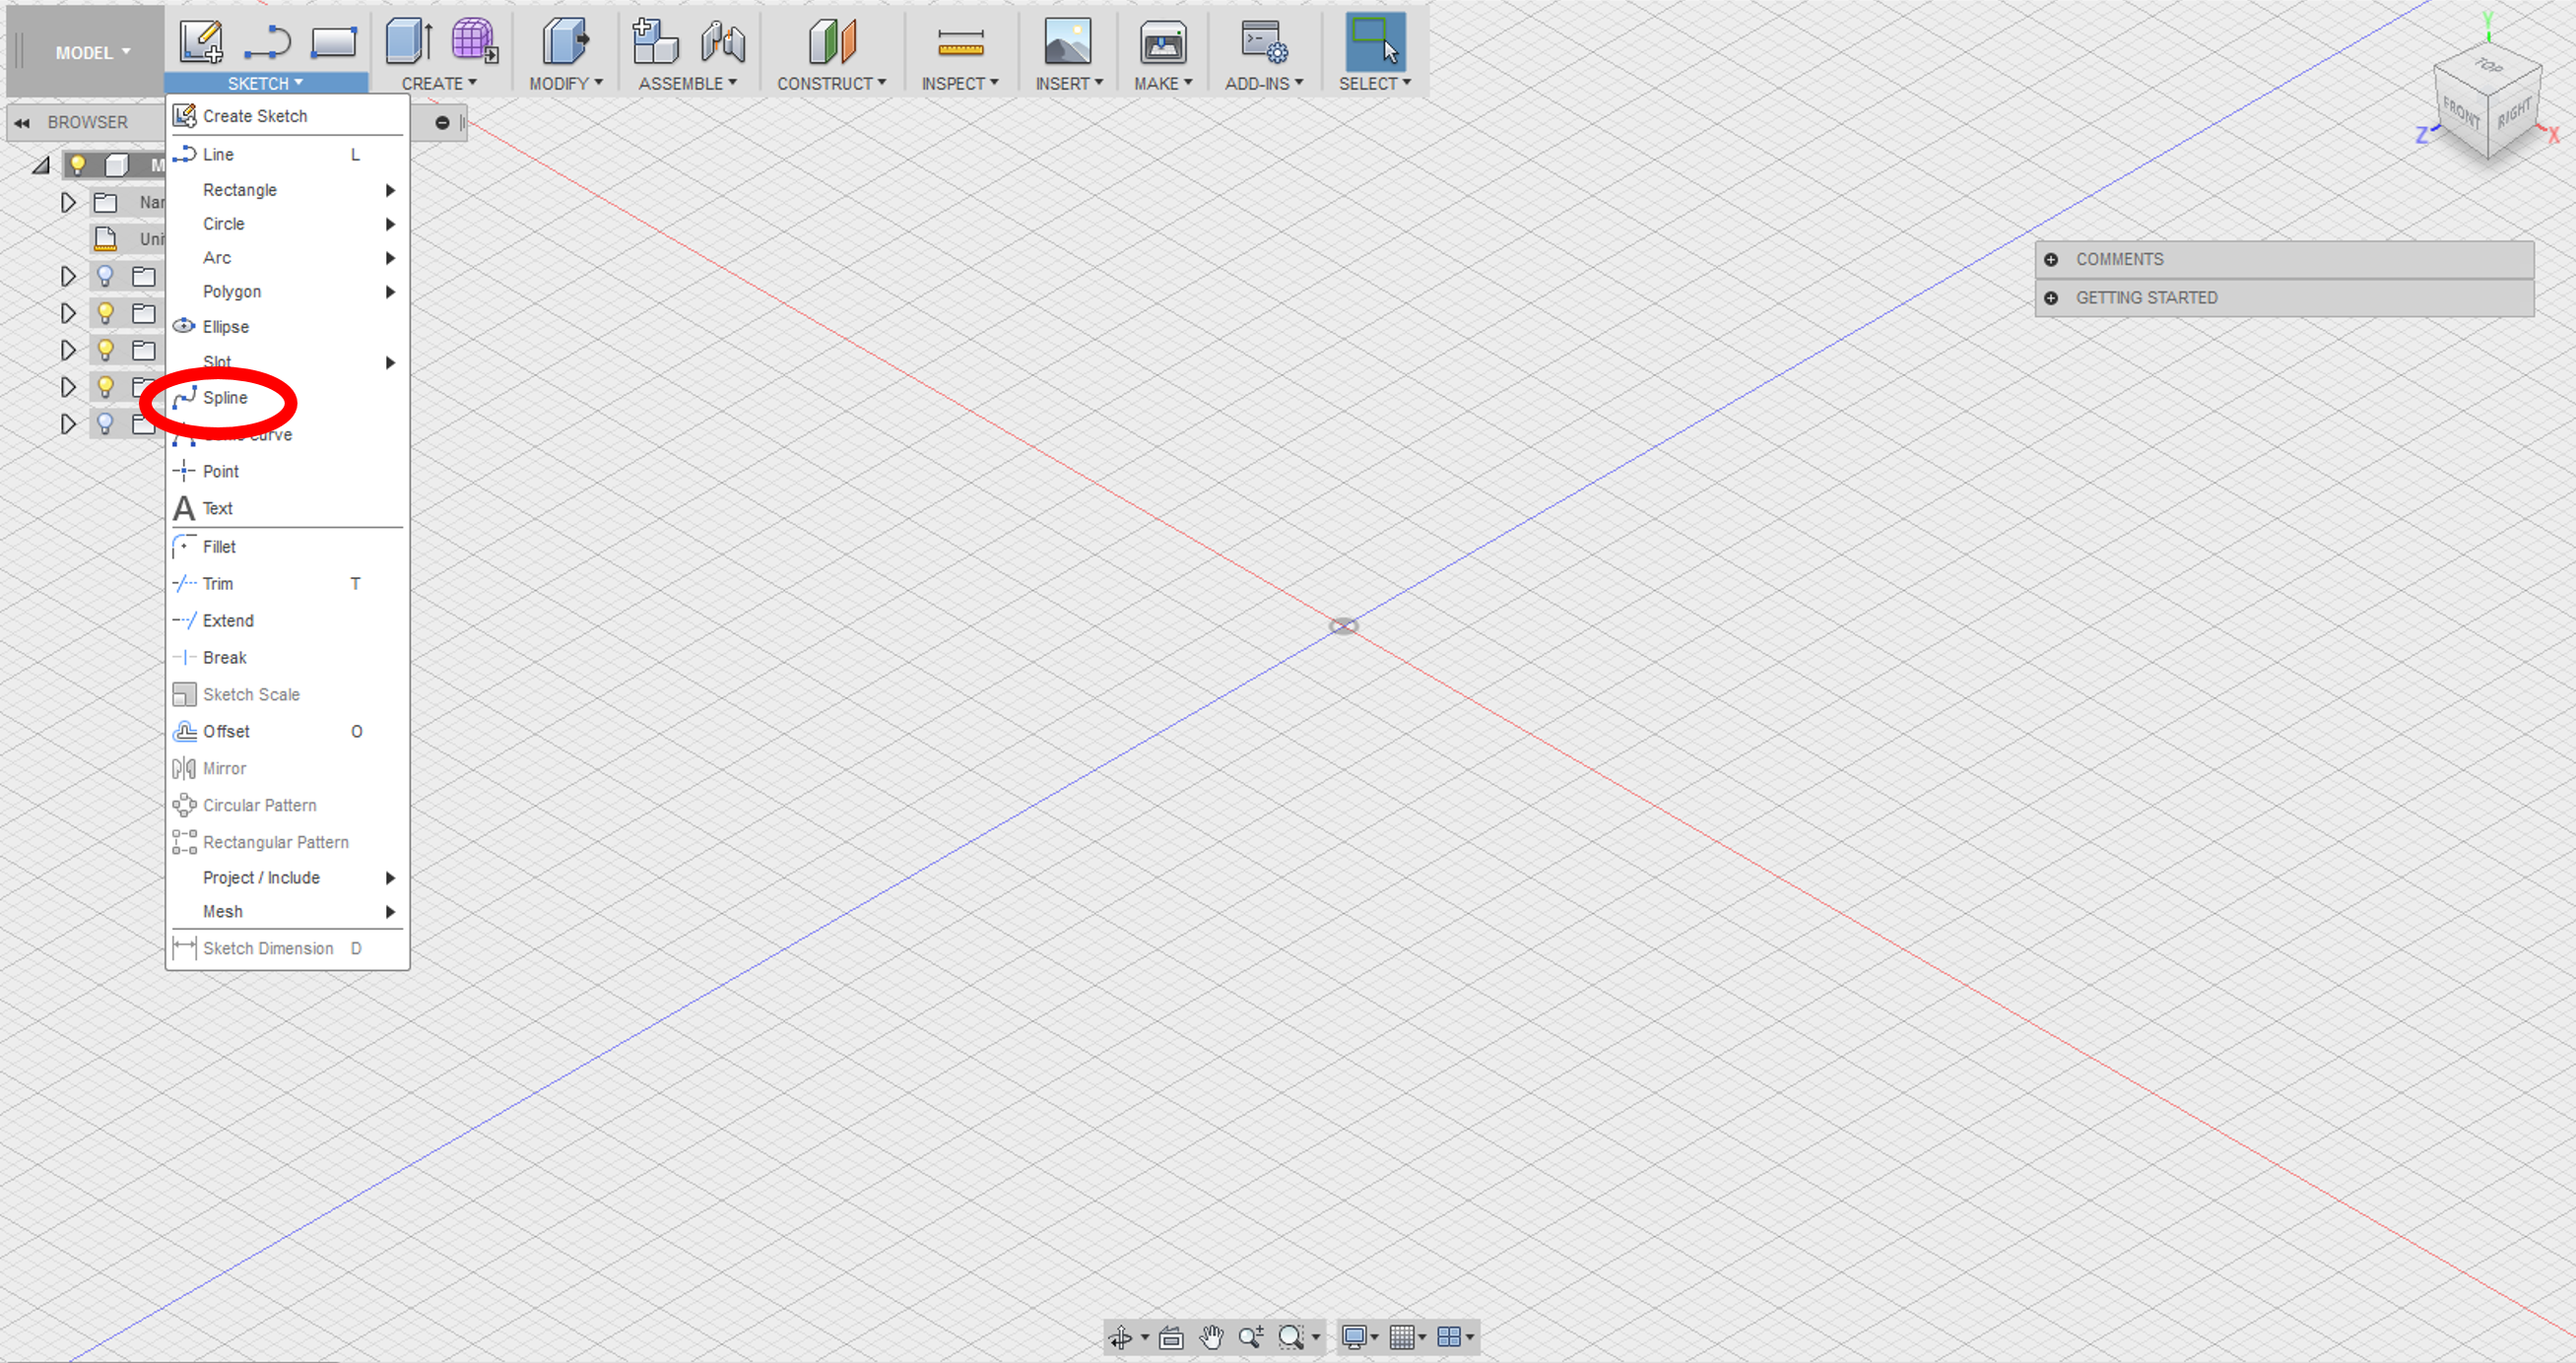
Task: Select the Mirror sketch tool
Action: coord(224,766)
